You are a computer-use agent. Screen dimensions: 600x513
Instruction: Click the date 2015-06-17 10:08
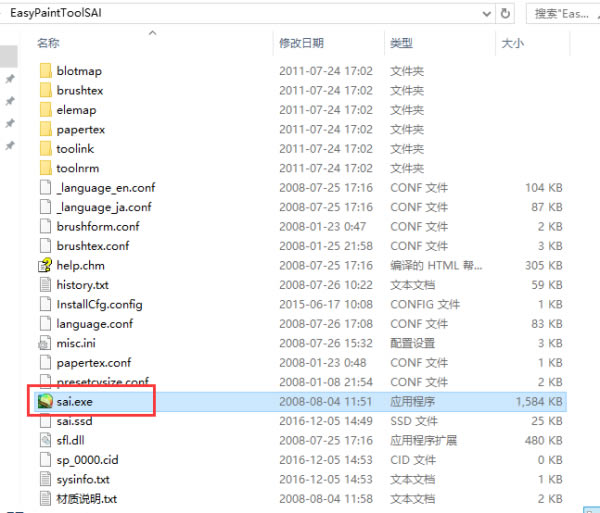tap(326, 305)
